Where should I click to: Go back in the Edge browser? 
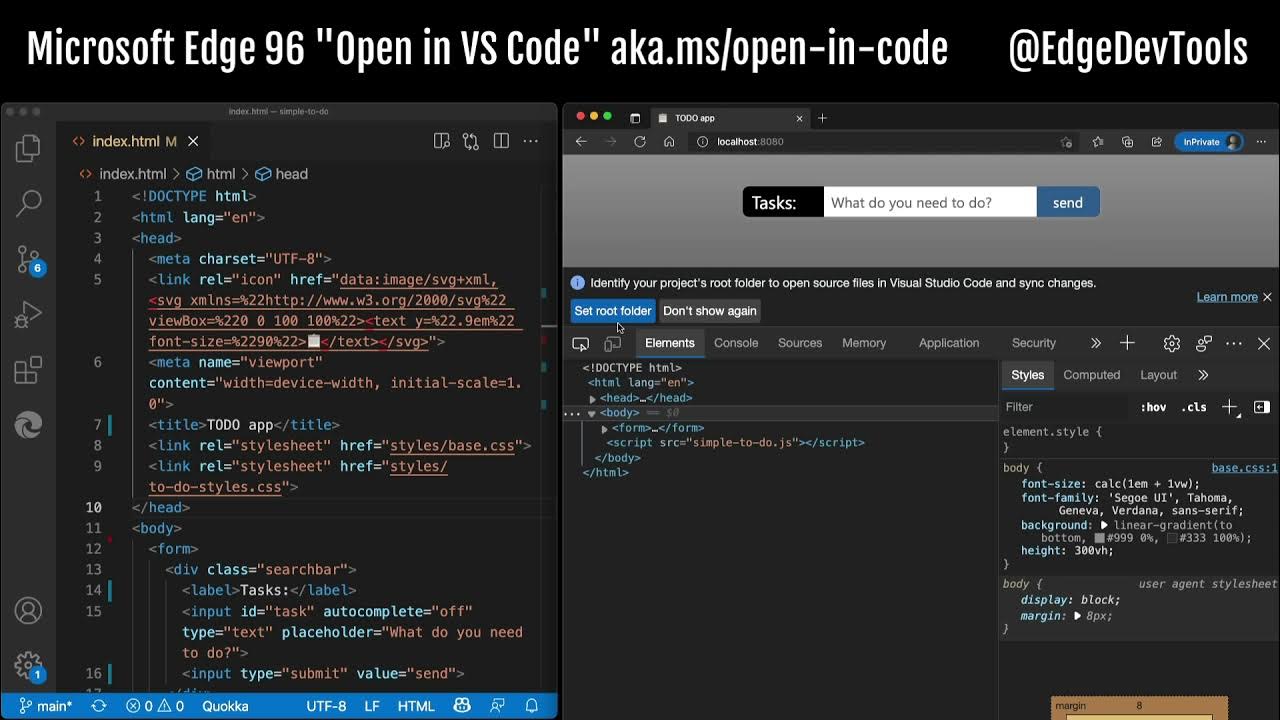[x=581, y=142]
